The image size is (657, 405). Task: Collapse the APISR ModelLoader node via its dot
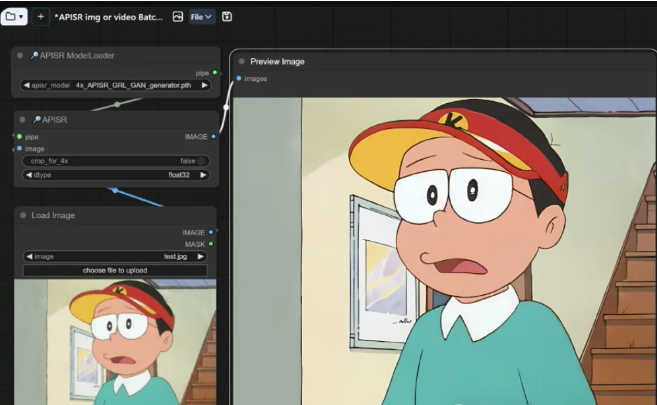point(21,56)
